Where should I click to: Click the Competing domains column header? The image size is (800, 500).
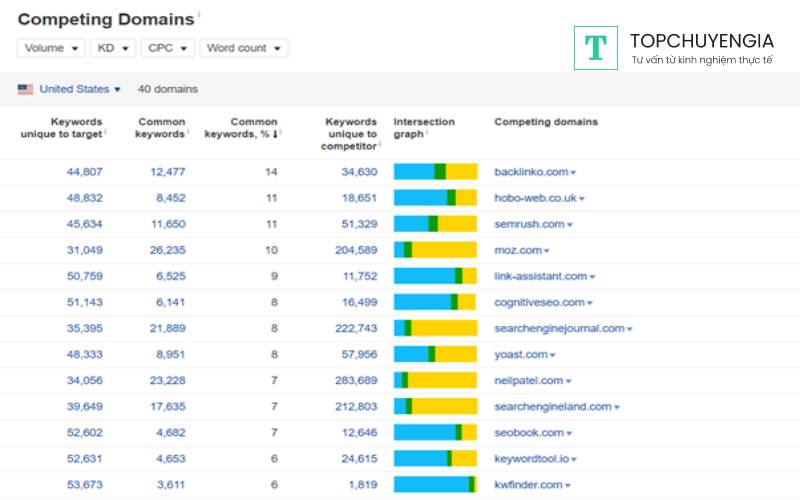[546, 122]
